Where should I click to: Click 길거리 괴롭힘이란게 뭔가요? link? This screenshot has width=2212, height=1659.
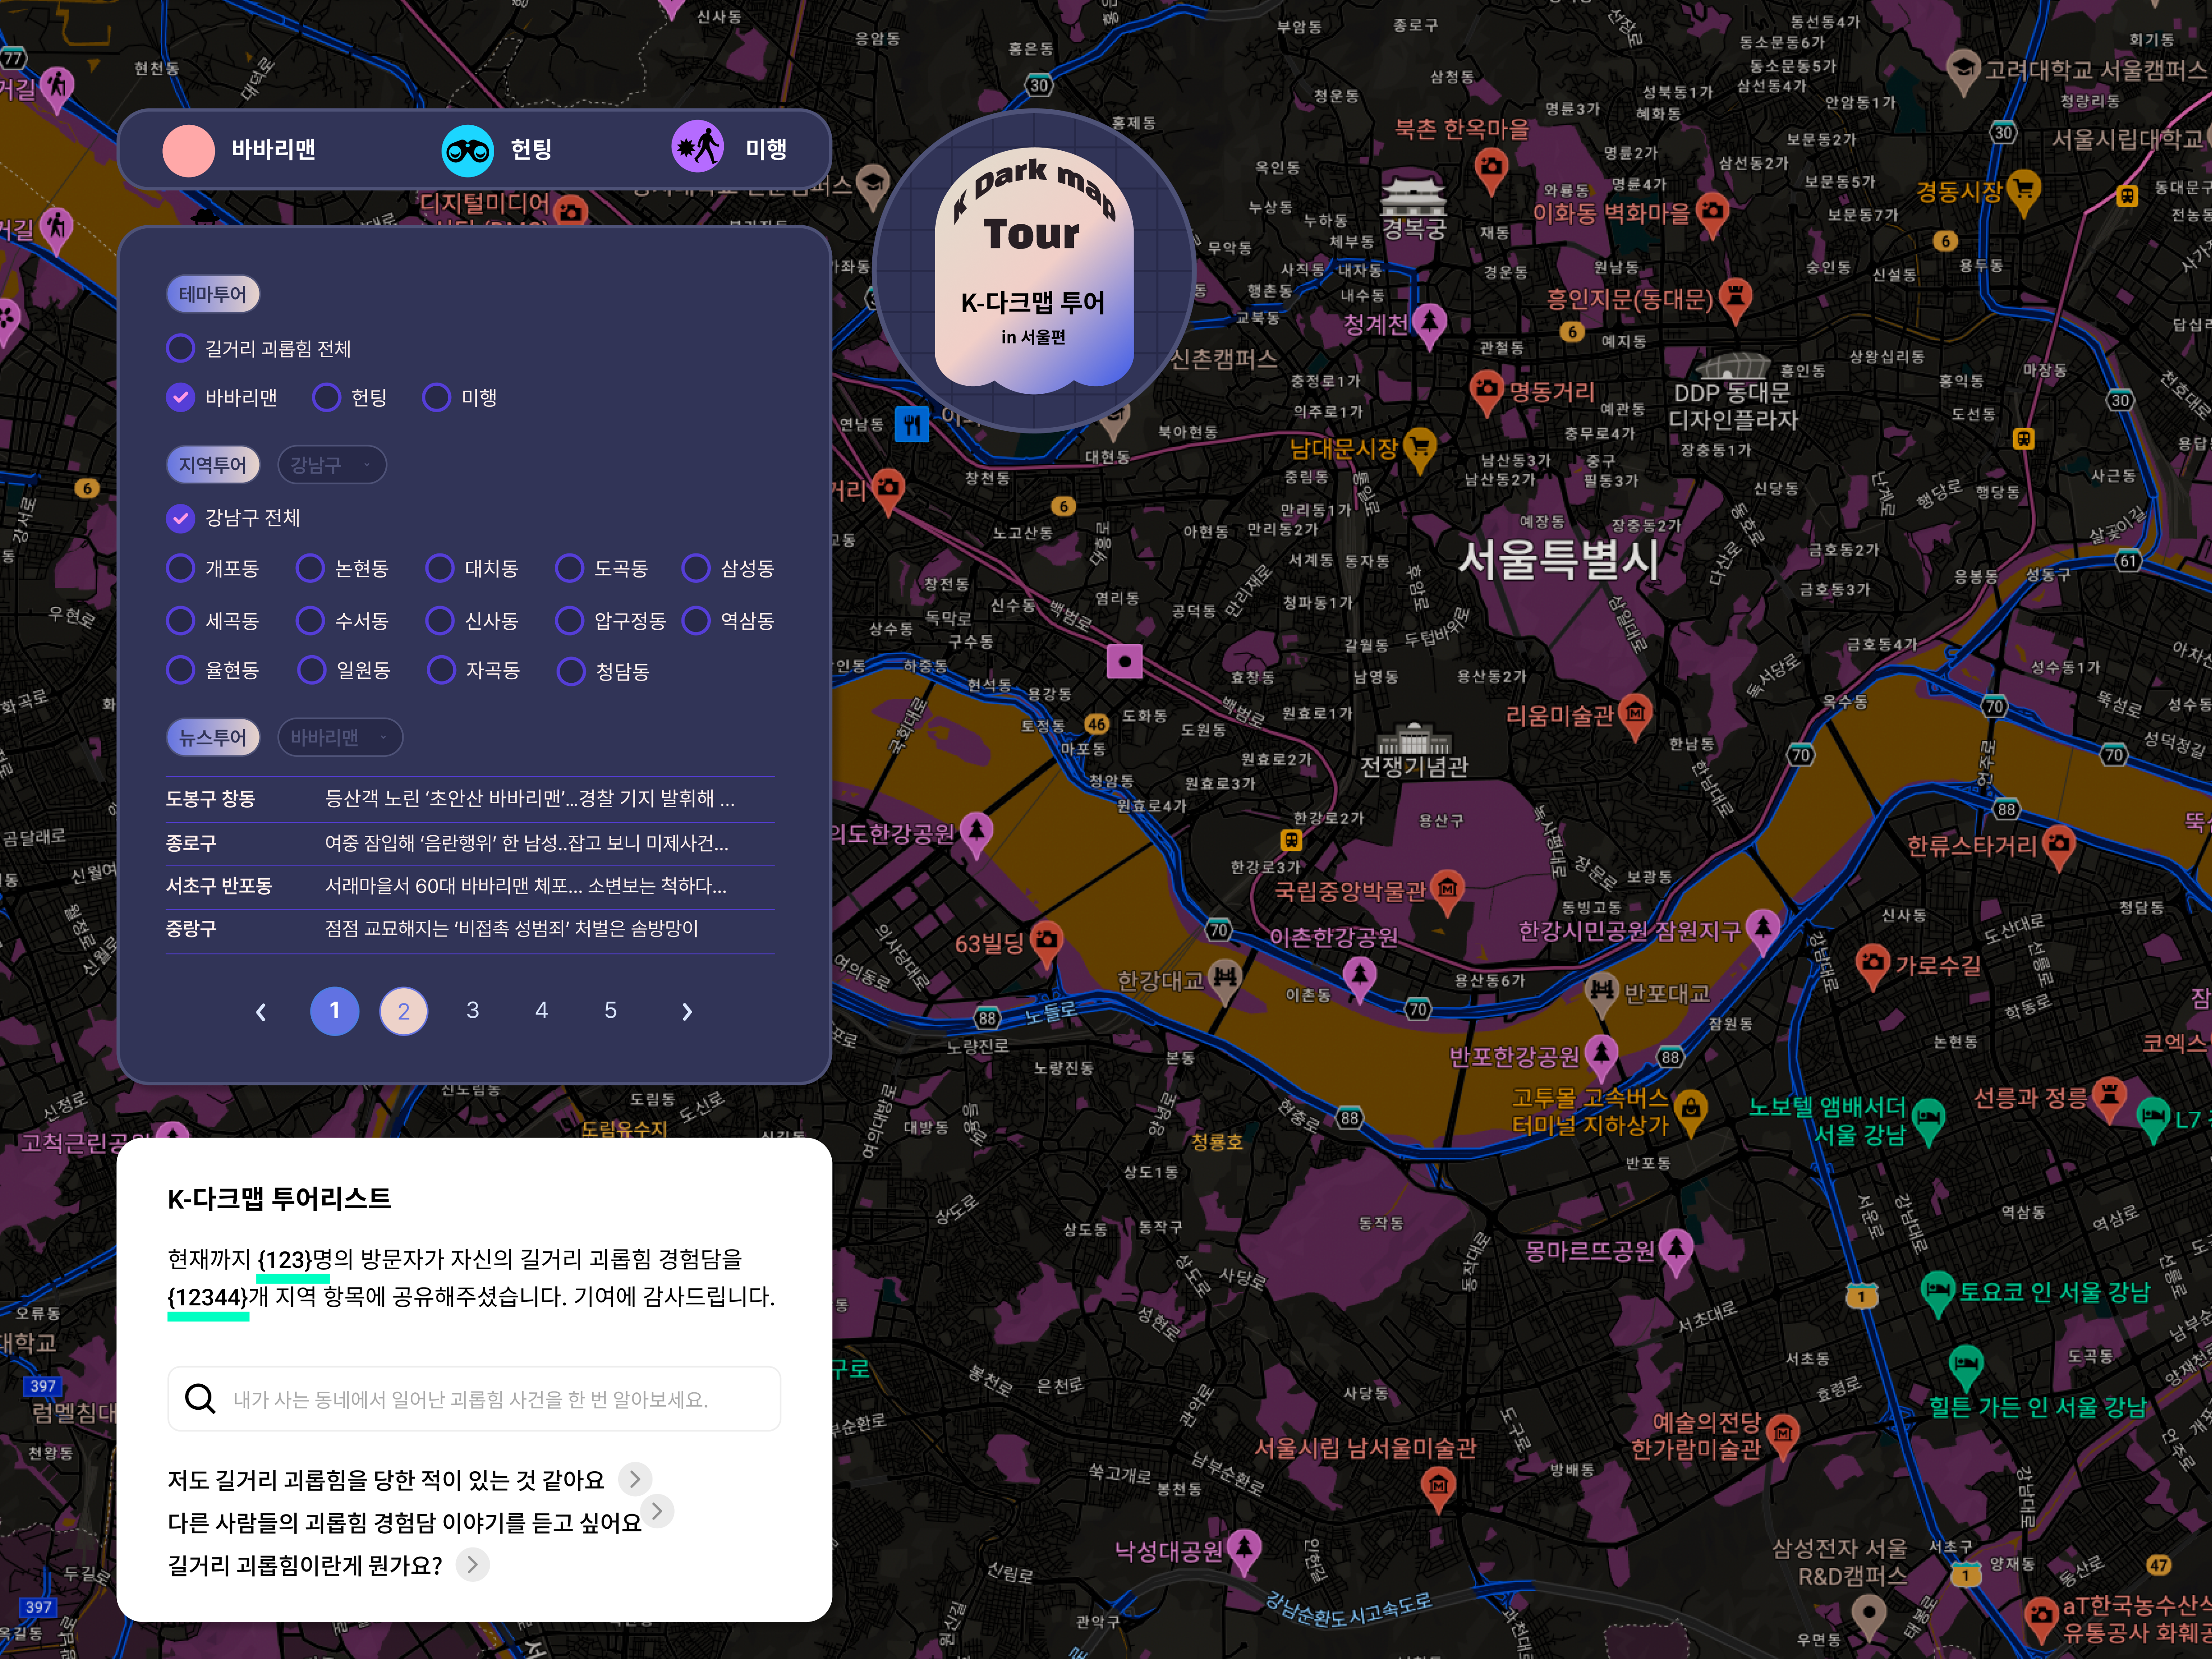click(305, 1565)
